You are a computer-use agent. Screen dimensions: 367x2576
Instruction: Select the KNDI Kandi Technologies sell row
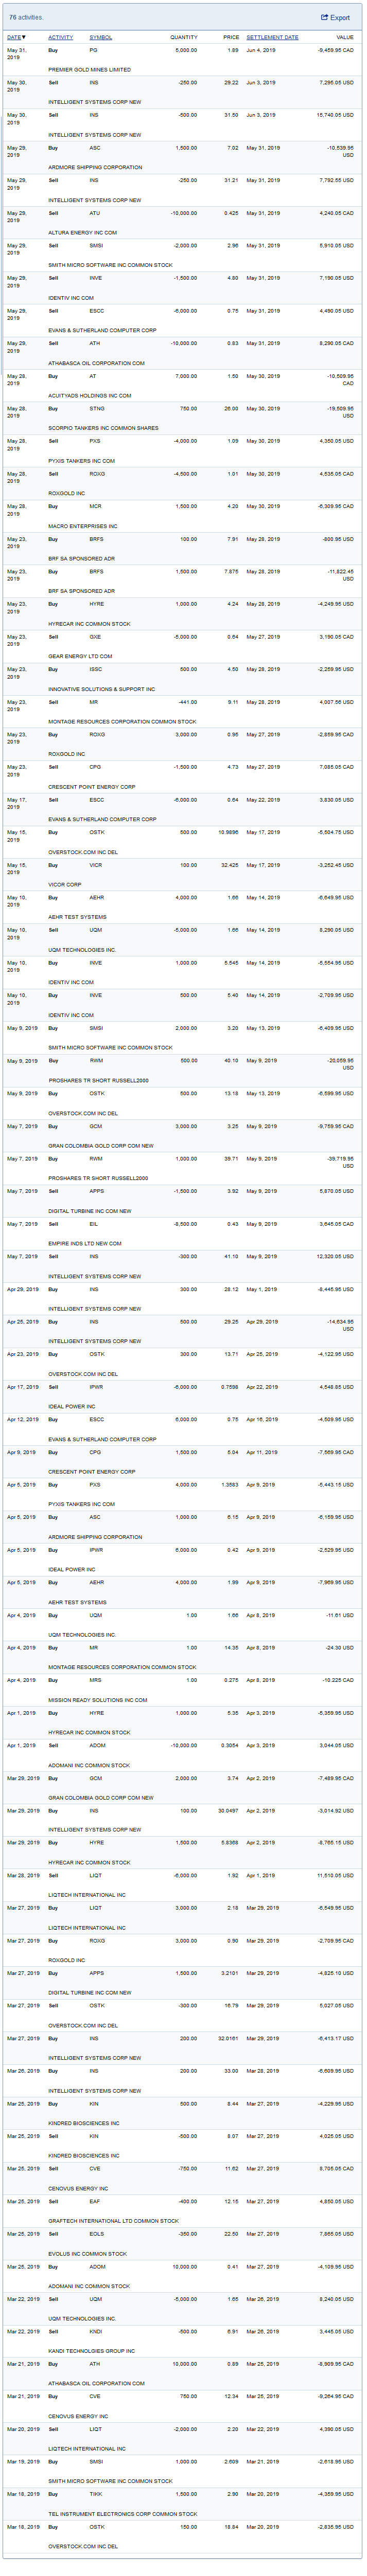[x=180, y=2341]
